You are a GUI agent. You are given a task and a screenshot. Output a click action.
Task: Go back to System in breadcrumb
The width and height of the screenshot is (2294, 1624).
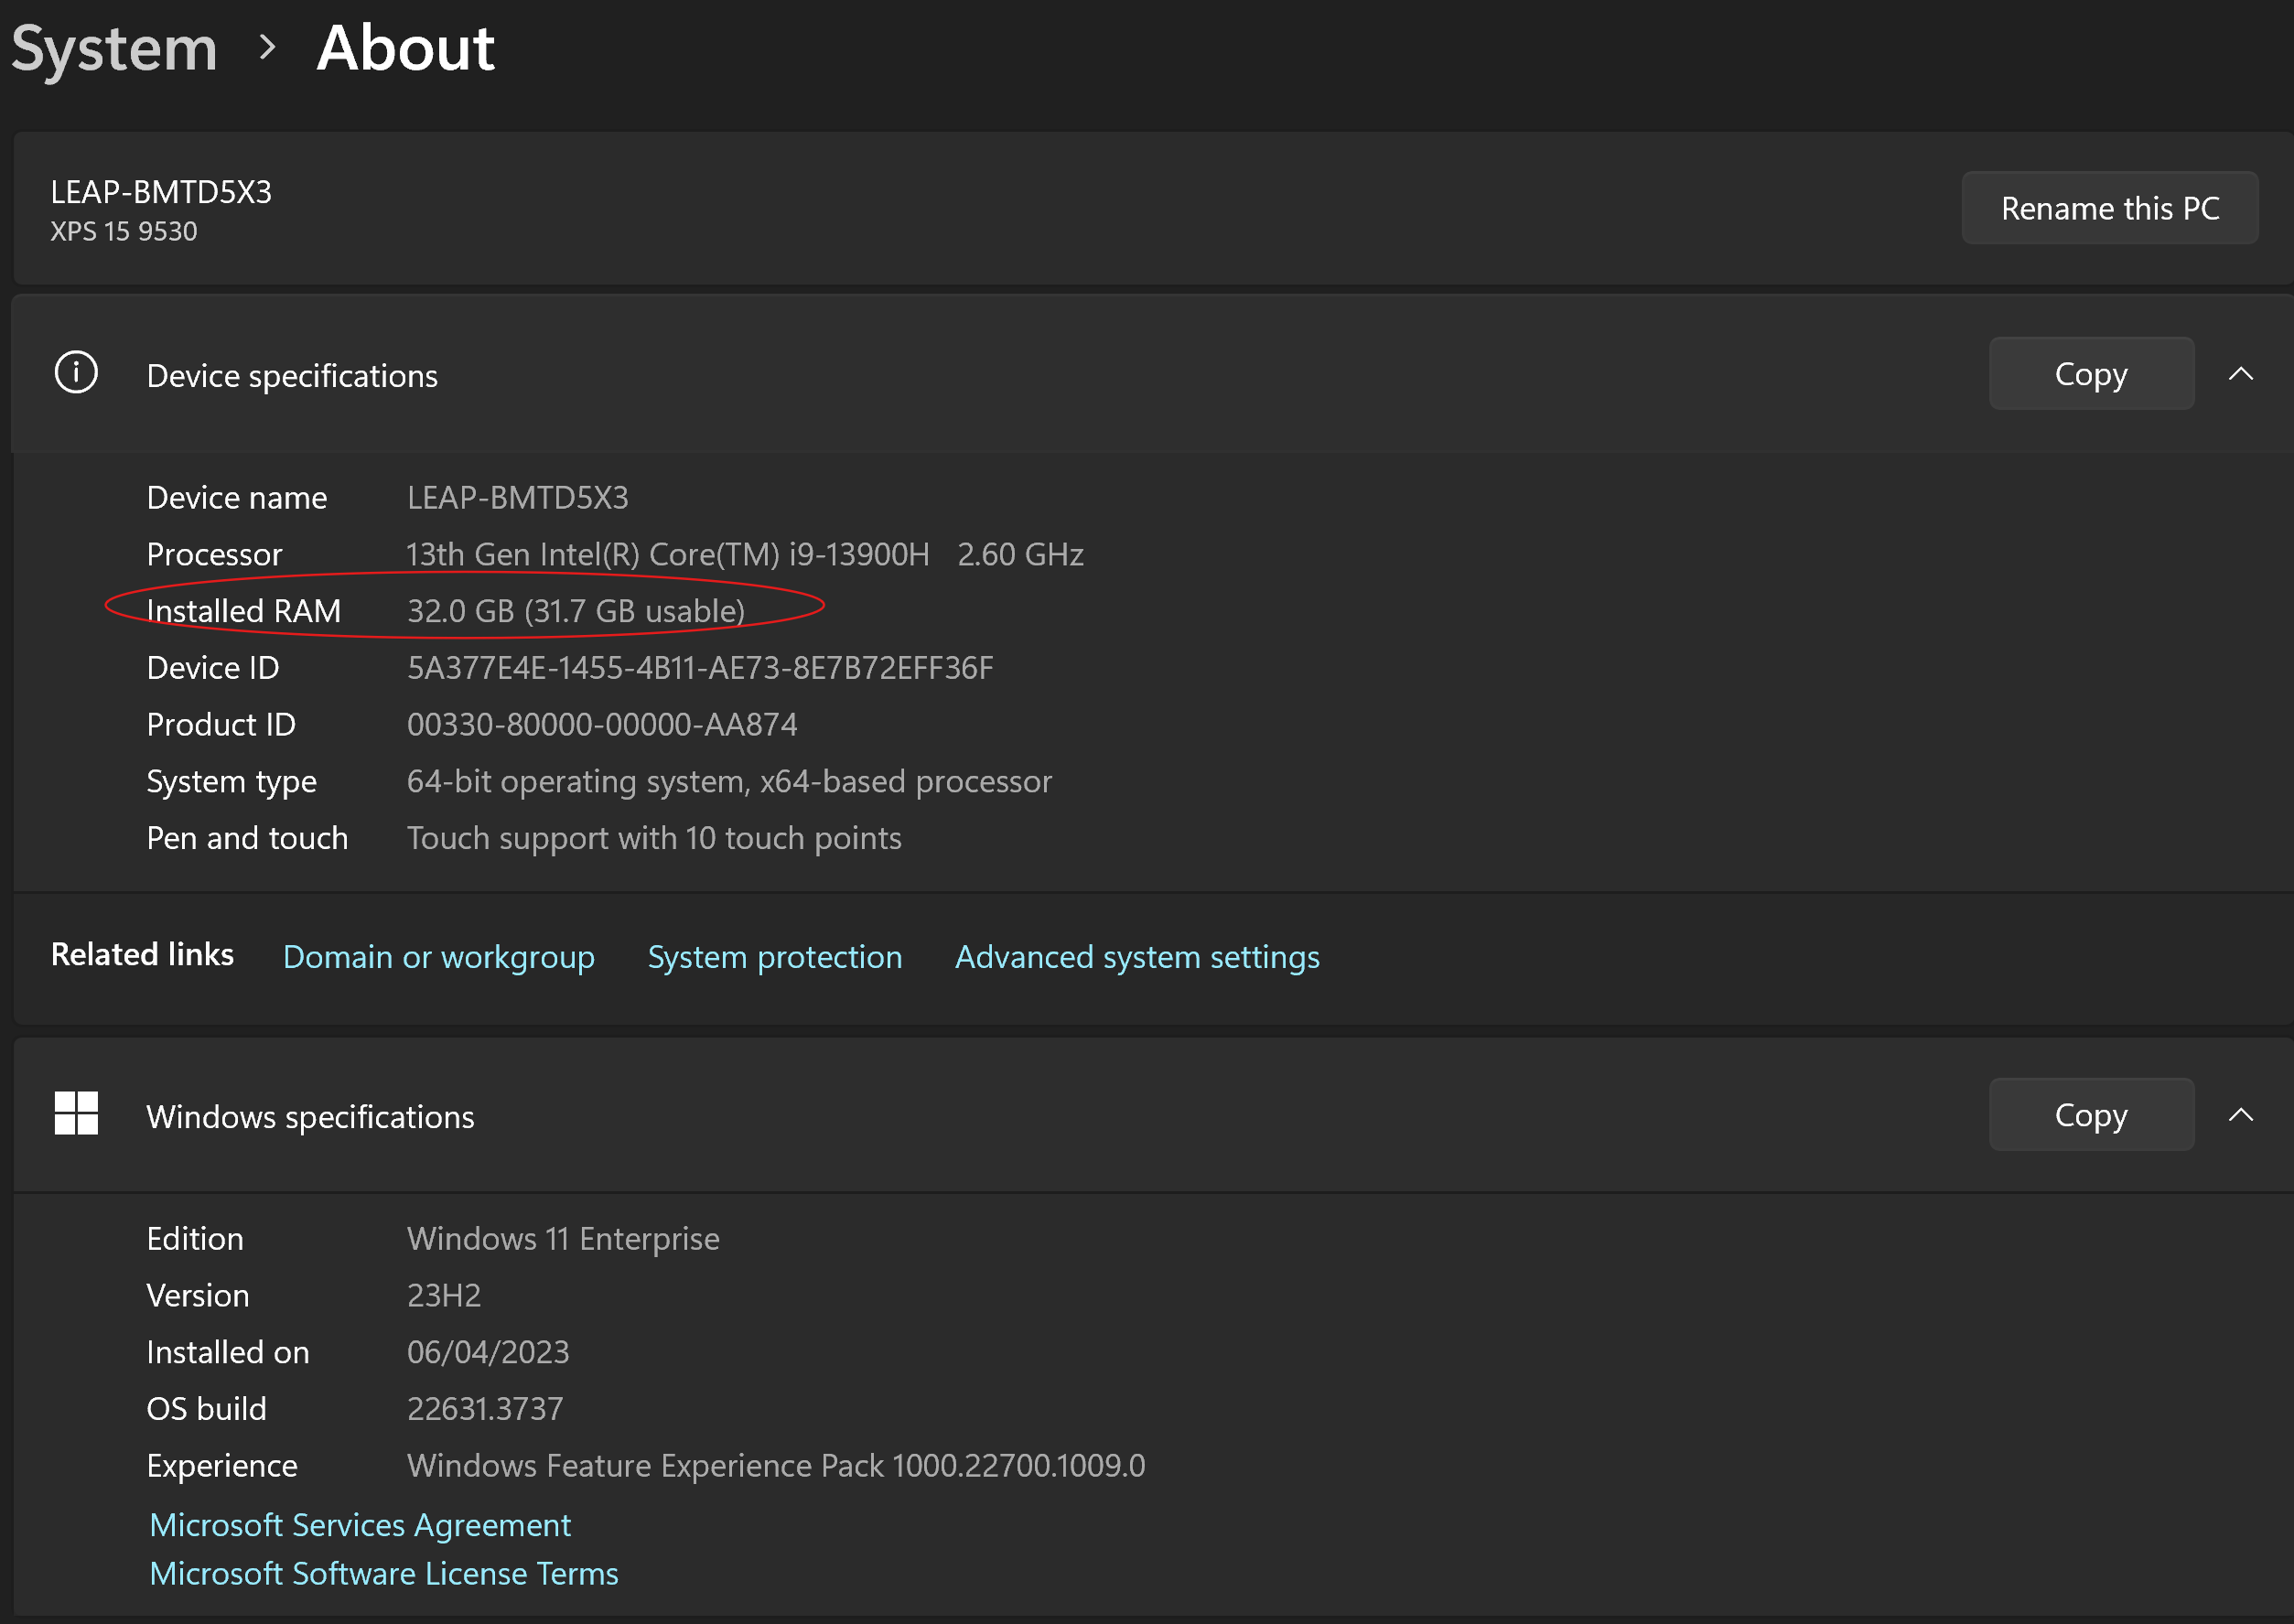114,47
